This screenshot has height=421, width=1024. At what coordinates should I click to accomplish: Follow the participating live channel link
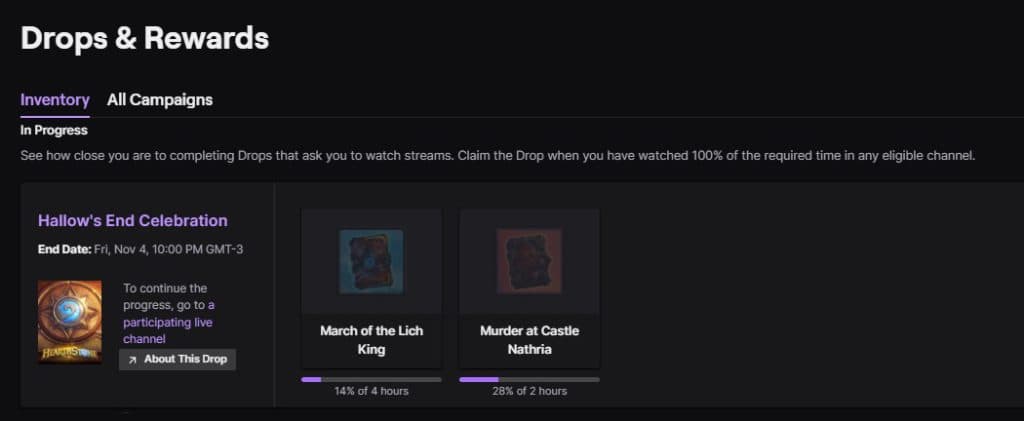pos(168,322)
